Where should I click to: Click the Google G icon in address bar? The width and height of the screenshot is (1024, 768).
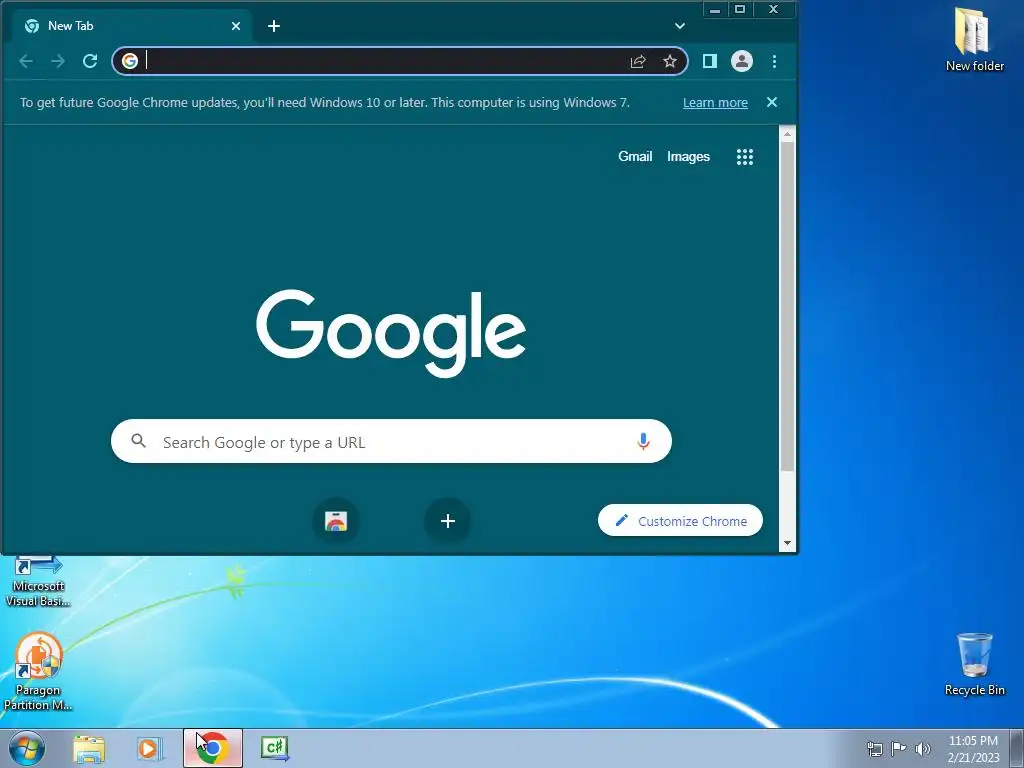pos(130,61)
